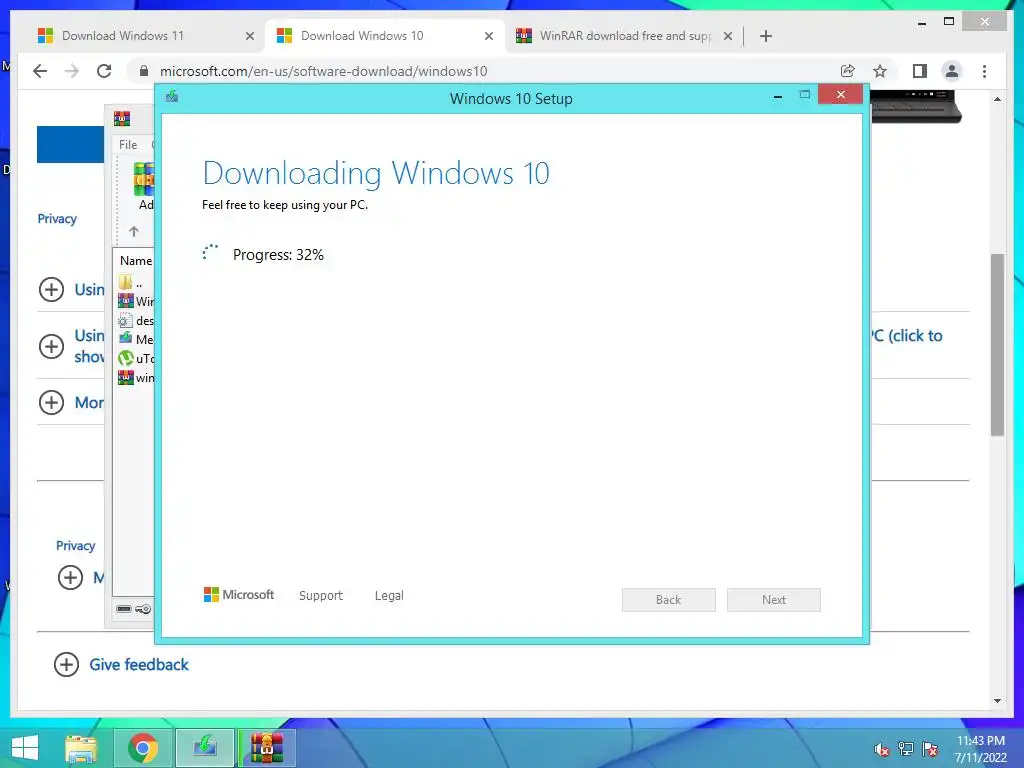Open the Chrome profile menu
The image size is (1024, 768).
(x=952, y=71)
